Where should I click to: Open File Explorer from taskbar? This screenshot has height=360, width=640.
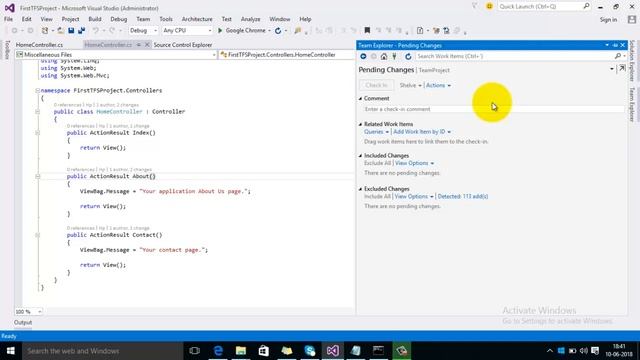click(x=241, y=351)
